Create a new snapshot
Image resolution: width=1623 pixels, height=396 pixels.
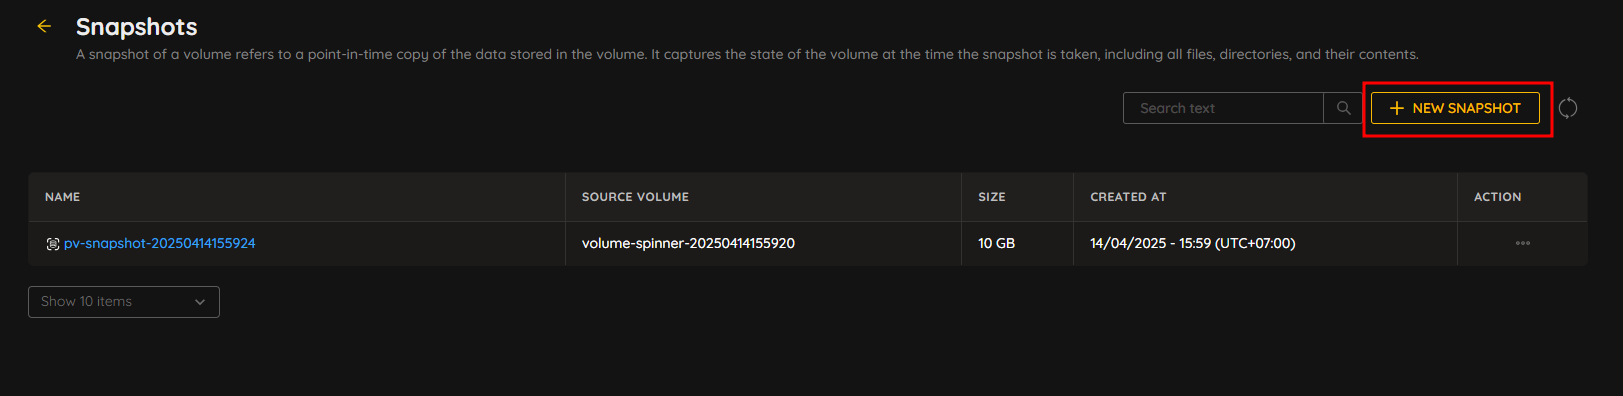tap(1455, 108)
